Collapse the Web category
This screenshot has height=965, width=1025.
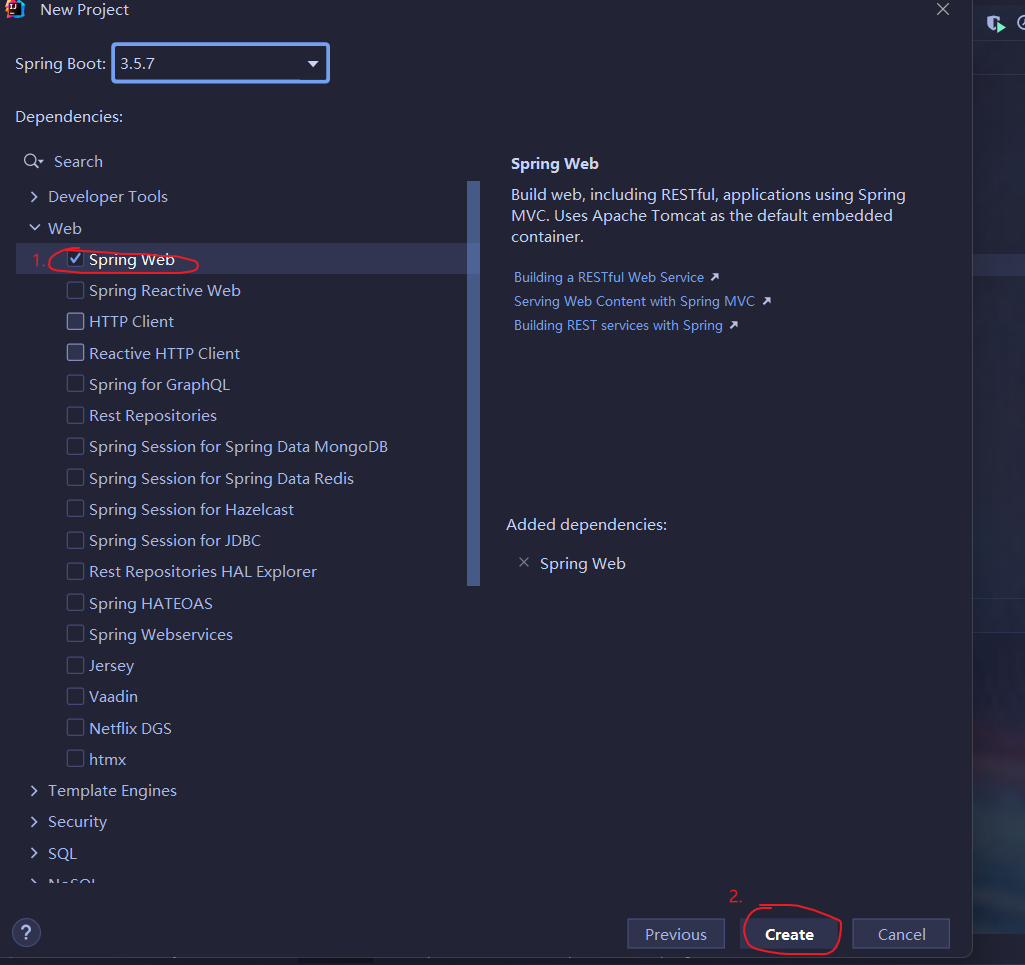(34, 228)
